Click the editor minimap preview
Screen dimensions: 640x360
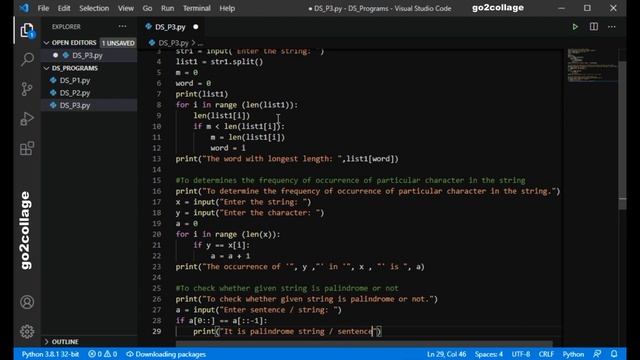592,65
